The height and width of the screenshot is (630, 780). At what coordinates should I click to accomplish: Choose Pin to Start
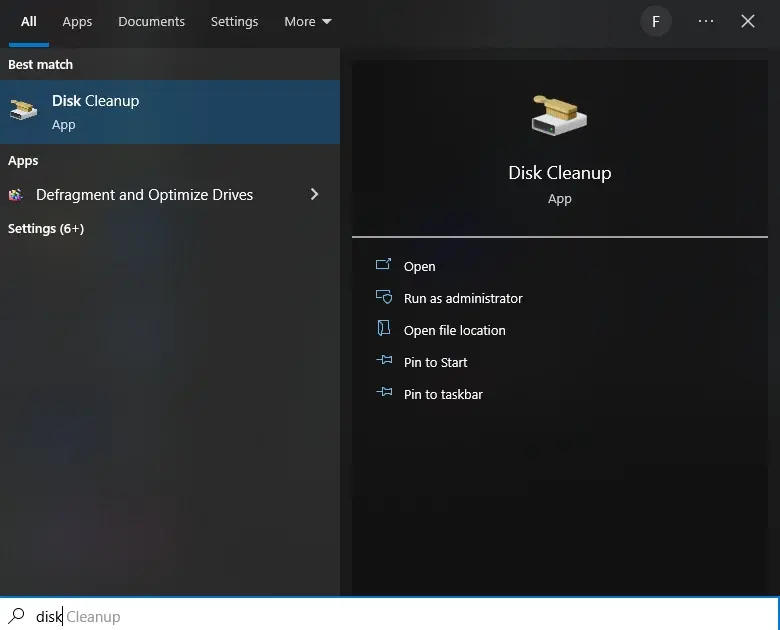pyautogui.click(x=435, y=362)
